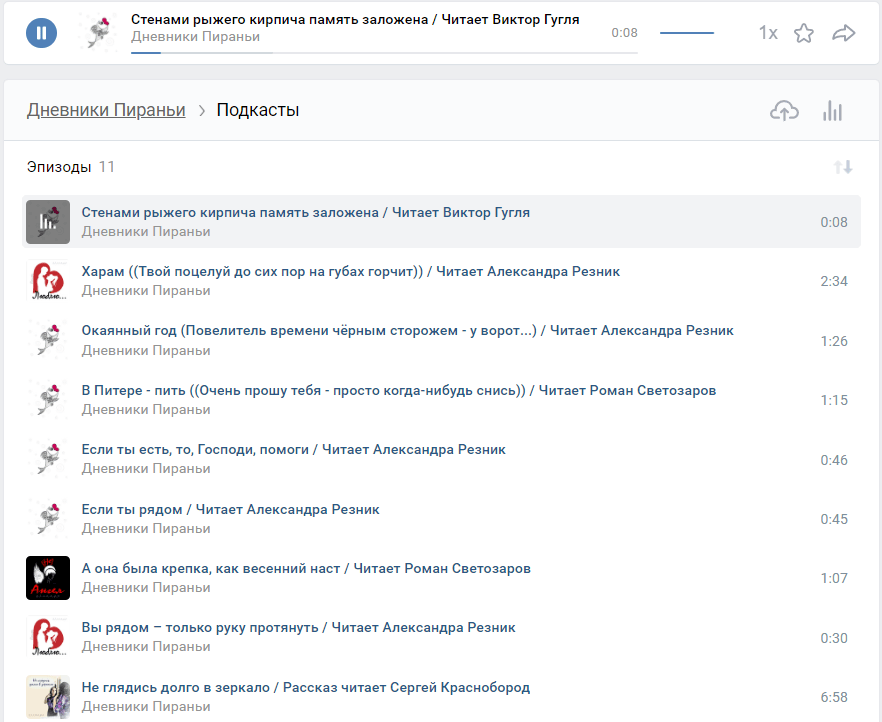Select the Подкасты breadcrumb item
The width and height of the screenshot is (882, 722).
(258, 110)
